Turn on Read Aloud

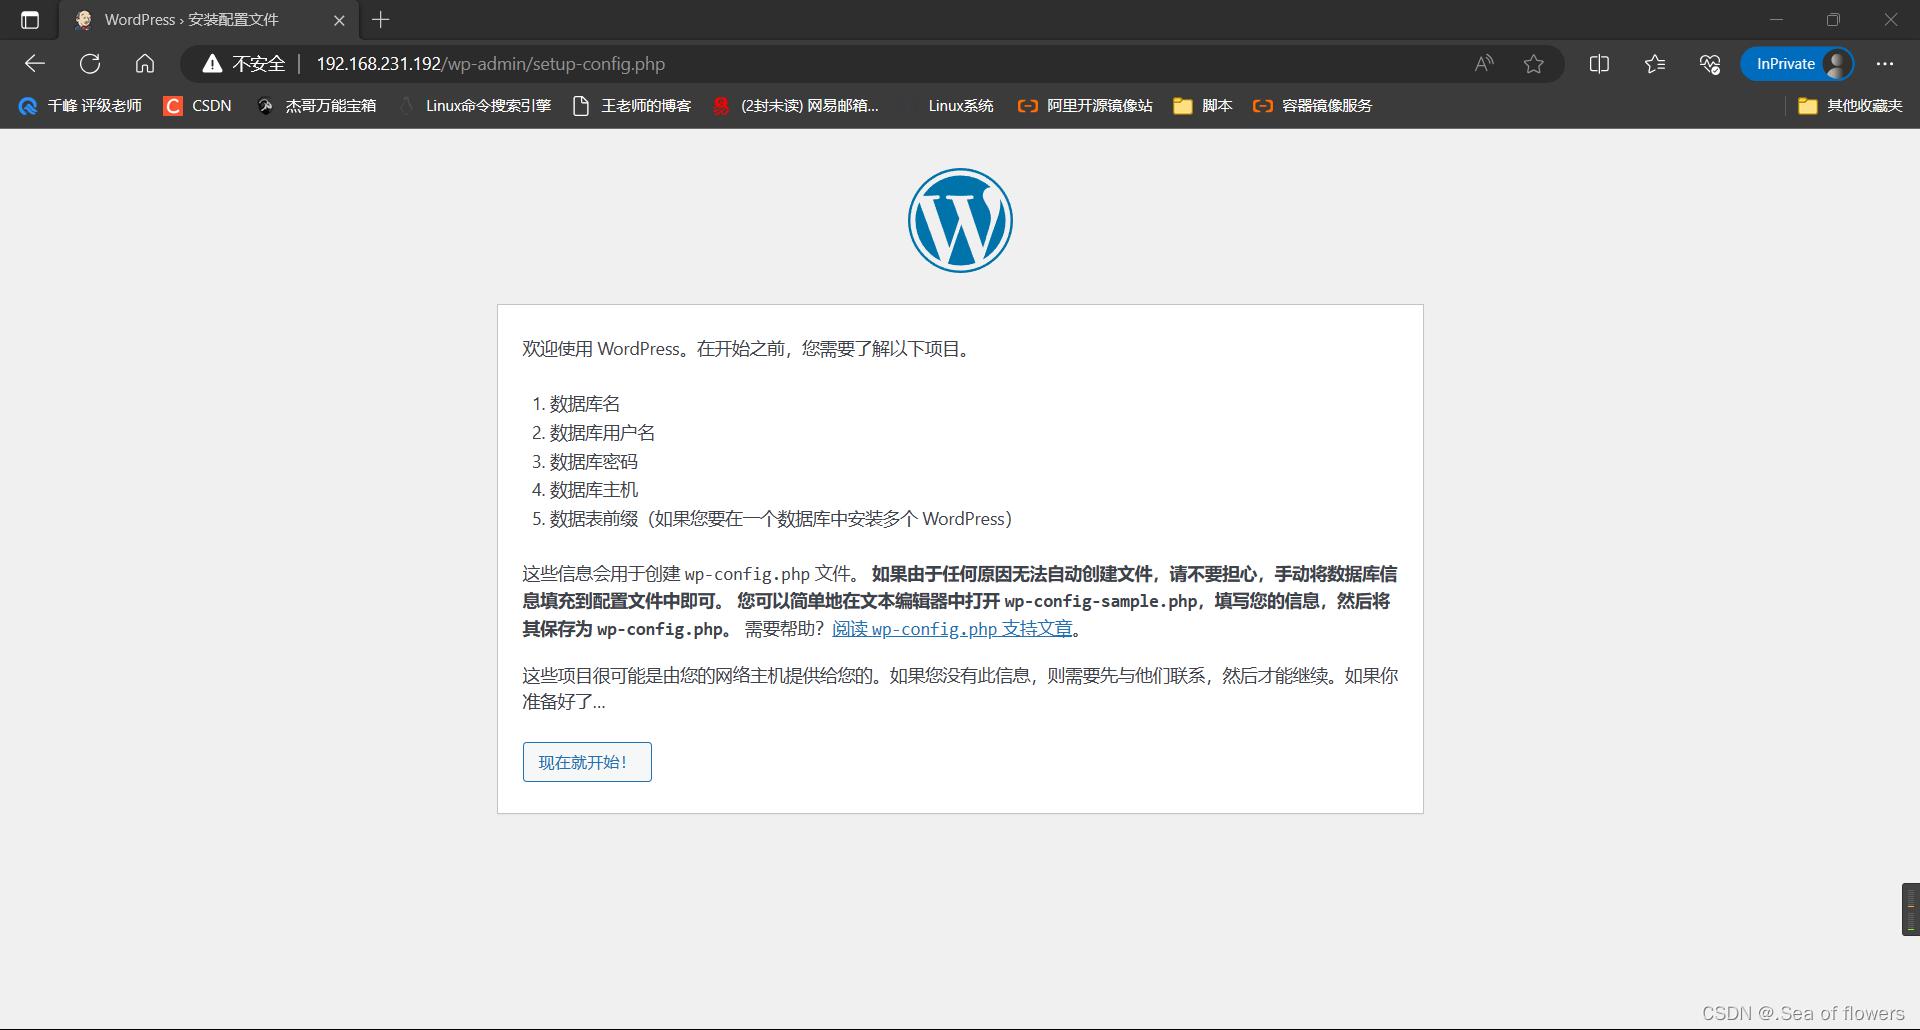coord(1484,64)
